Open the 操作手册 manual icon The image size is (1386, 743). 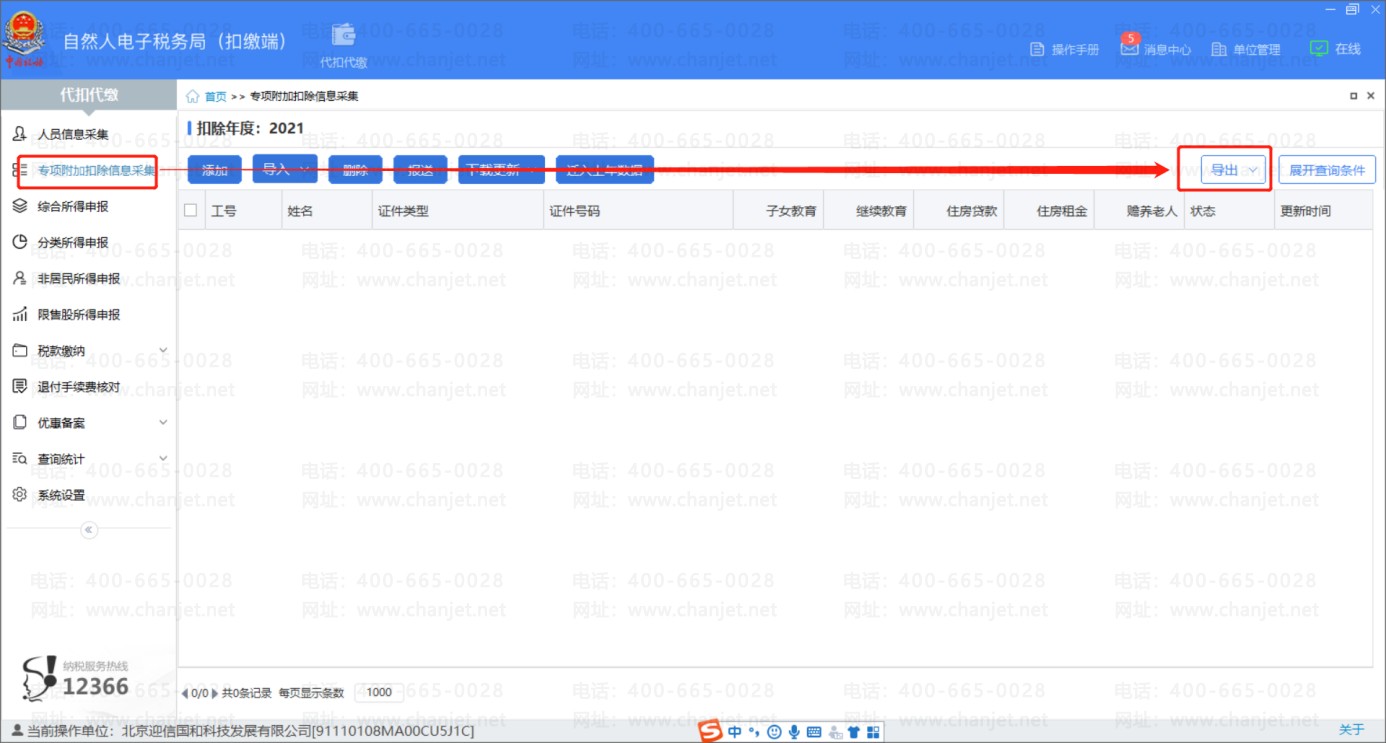pyautogui.click(x=1037, y=49)
